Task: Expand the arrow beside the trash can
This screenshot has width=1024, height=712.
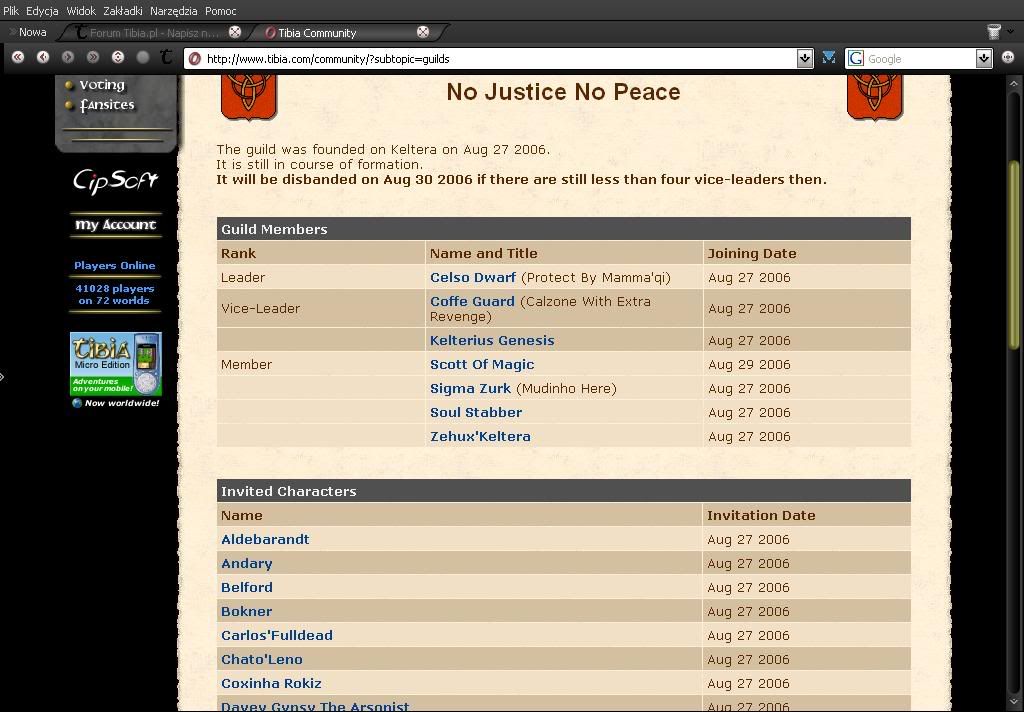Action: pos(1011,31)
